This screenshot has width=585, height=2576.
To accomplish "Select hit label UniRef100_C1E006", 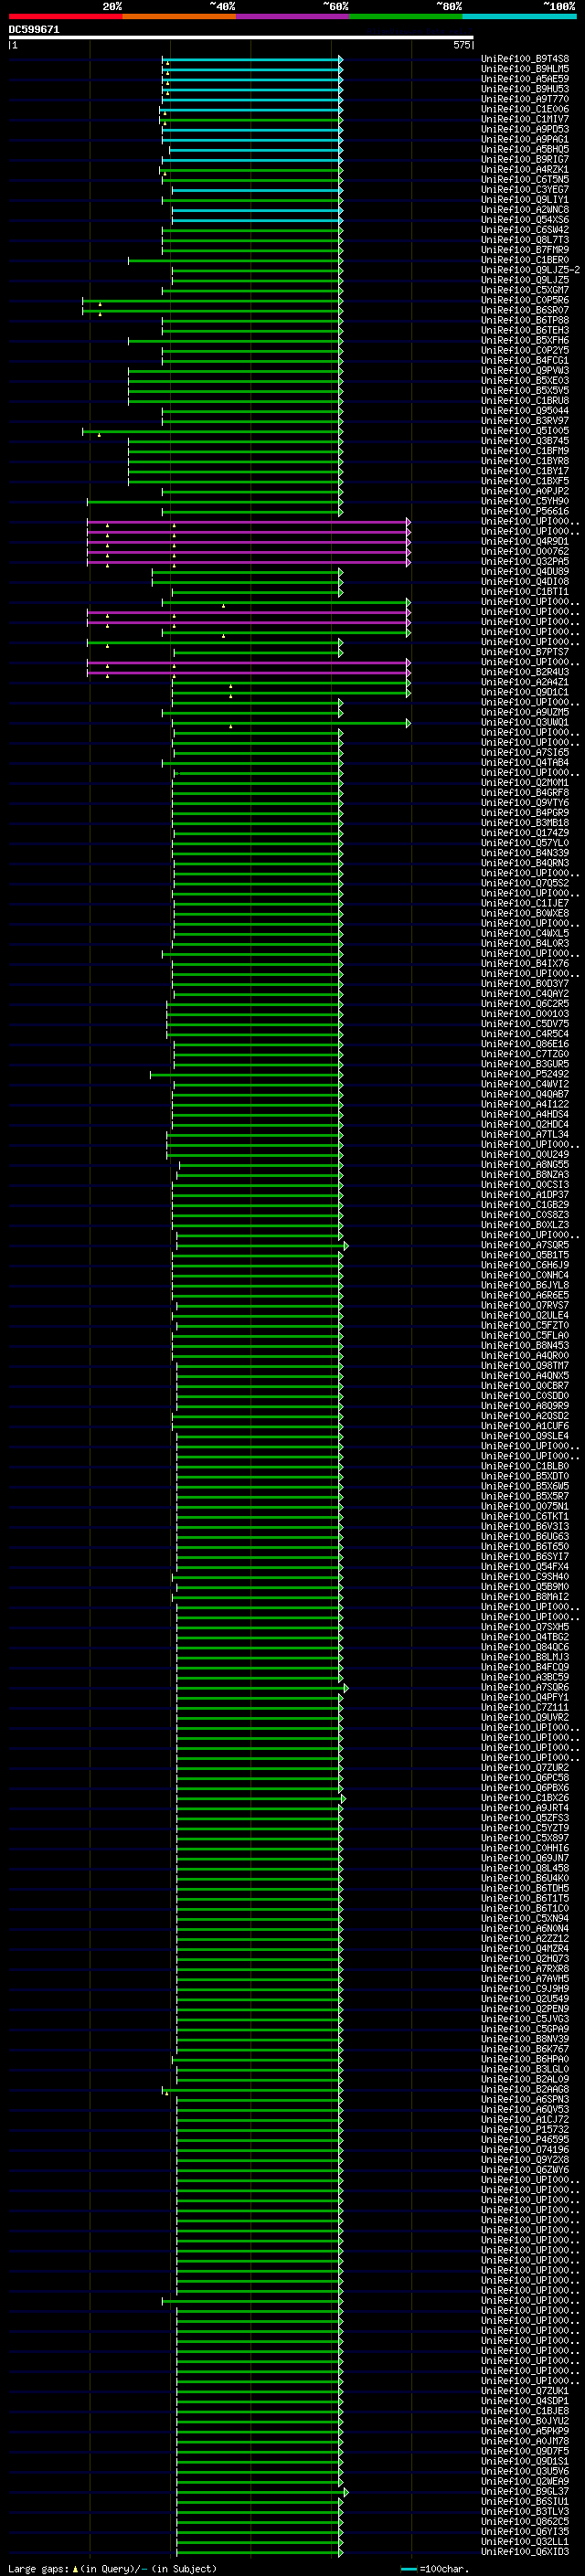I will 525,109.
